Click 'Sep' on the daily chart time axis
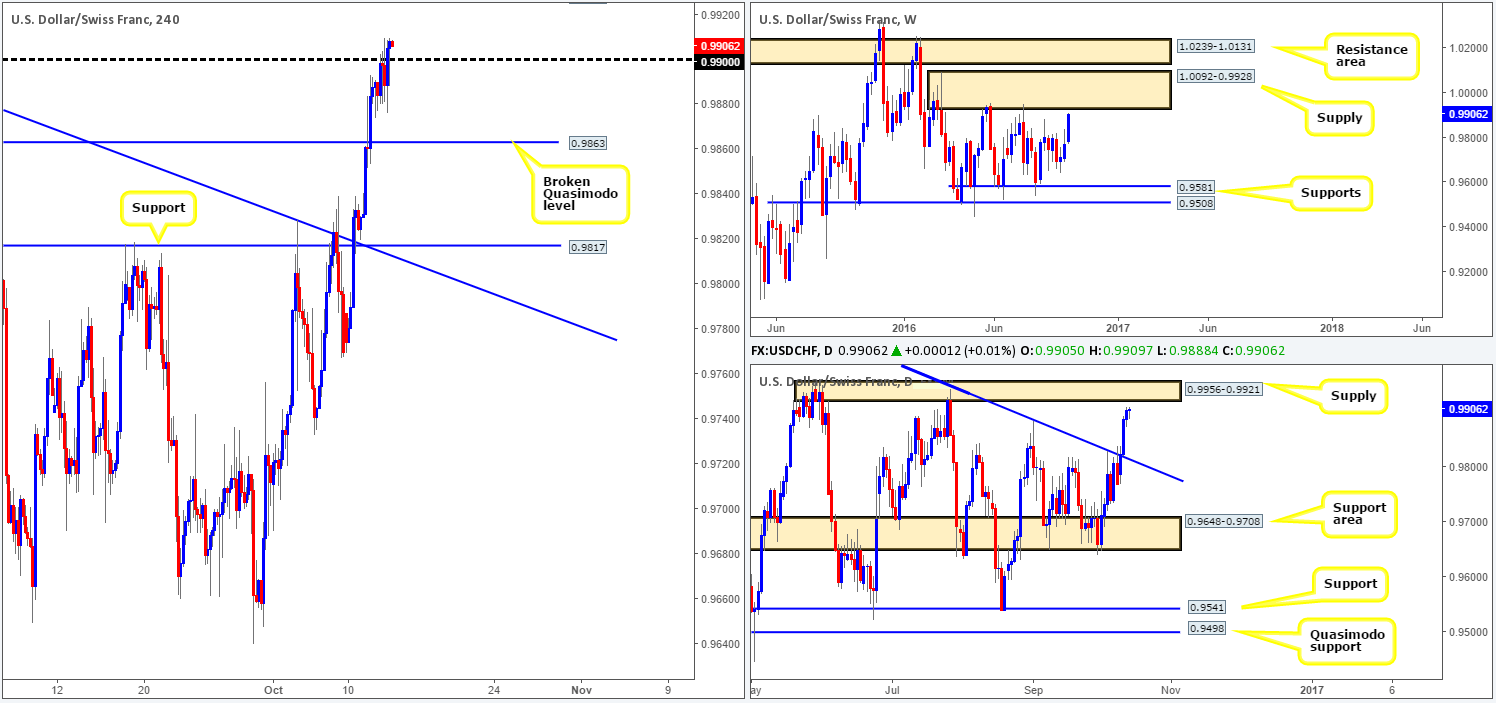This screenshot has height=703, width=1496. pos(1033,690)
